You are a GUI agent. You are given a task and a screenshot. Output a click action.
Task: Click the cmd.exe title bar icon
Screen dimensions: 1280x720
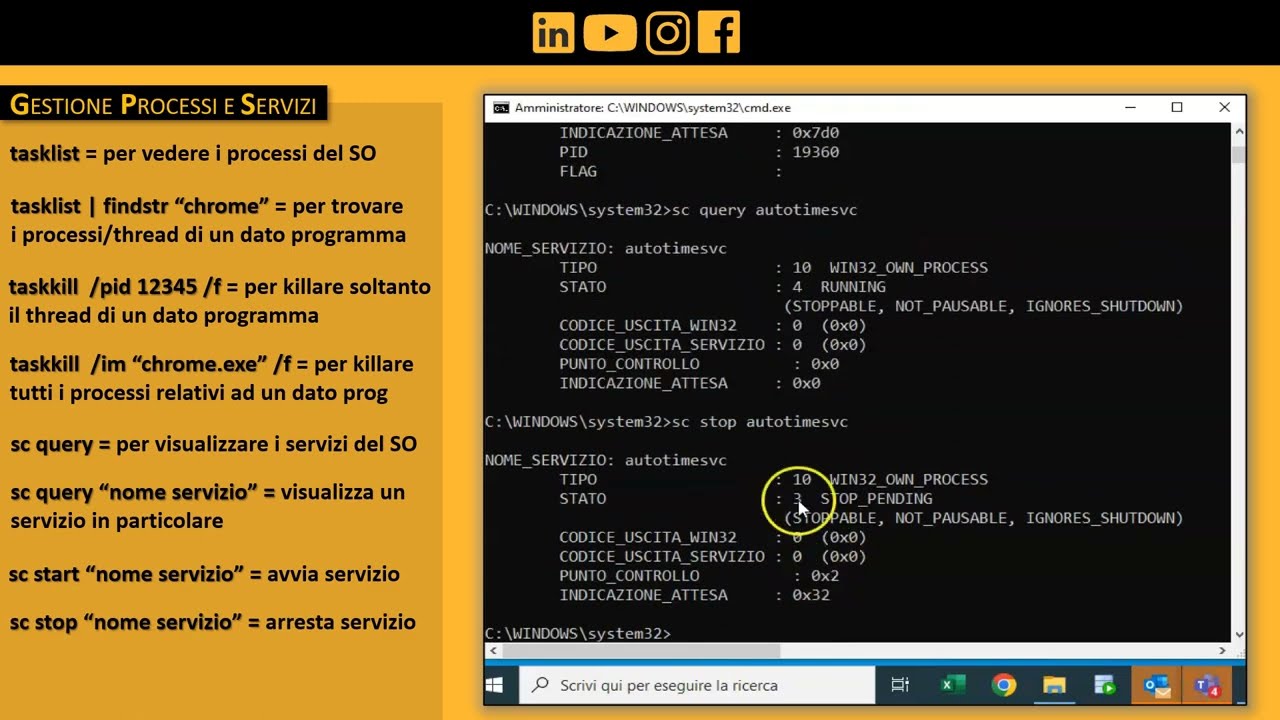pyautogui.click(x=501, y=108)
